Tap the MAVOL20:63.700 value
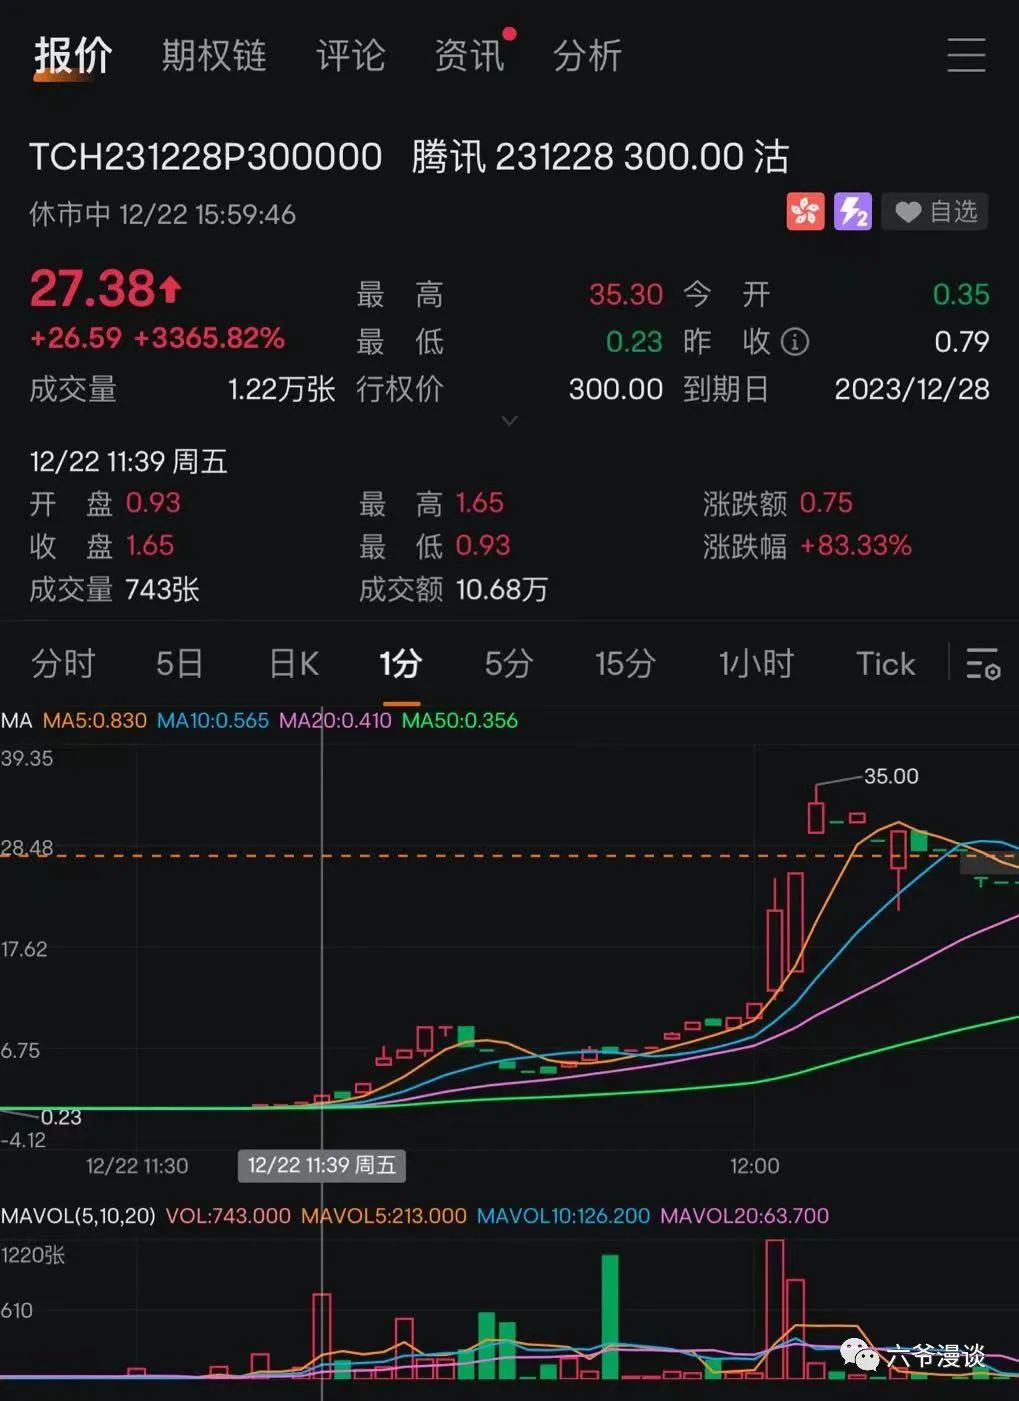 pos(745,1216)
